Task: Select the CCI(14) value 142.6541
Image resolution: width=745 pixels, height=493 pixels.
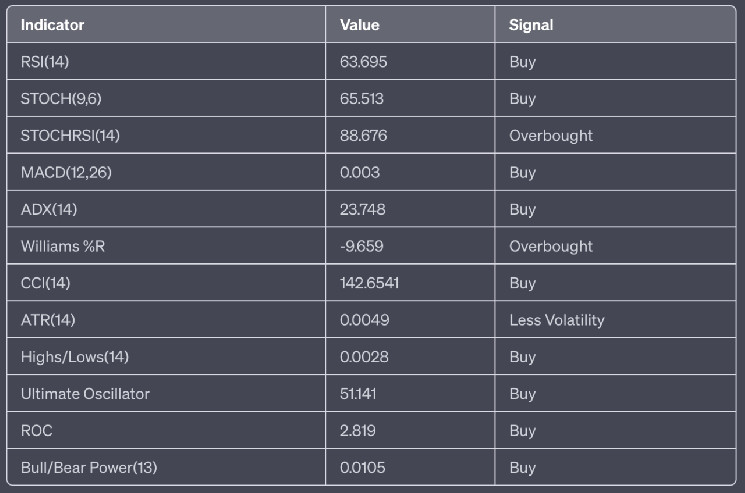Action: 370,283
